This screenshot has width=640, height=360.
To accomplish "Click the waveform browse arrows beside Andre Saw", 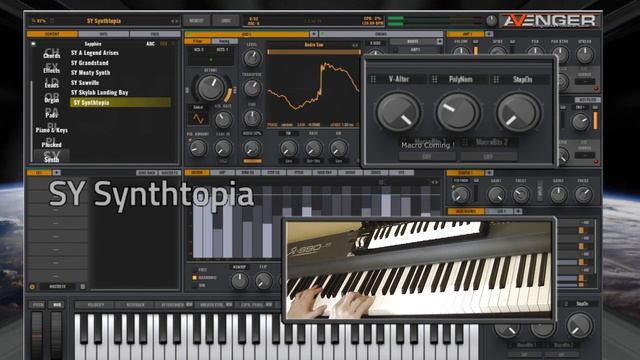I will point(355,45).
